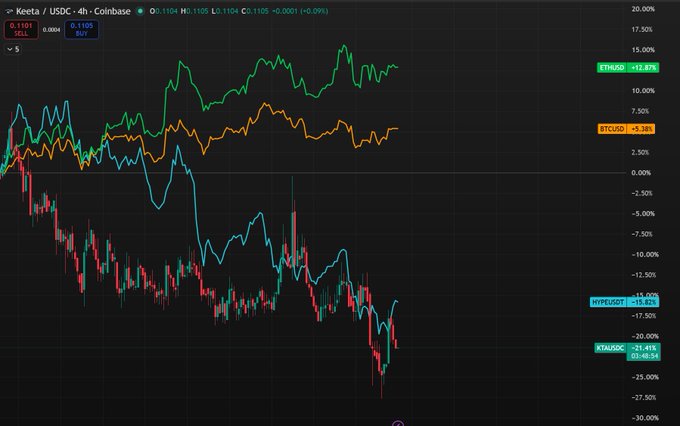Click the 20.00% scale label
680x426 pixels.
click(x=643, y=9)
